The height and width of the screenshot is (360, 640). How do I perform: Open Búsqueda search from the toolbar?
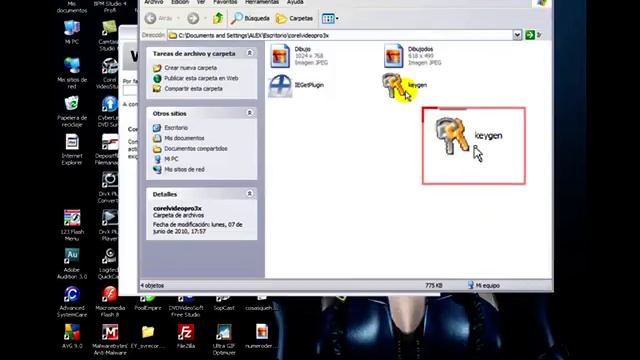click(250, 18)
